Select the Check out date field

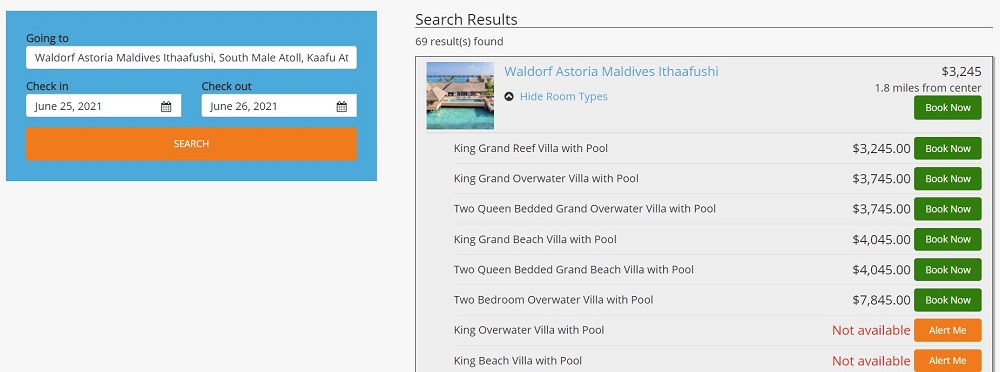(x=279, y=106)
